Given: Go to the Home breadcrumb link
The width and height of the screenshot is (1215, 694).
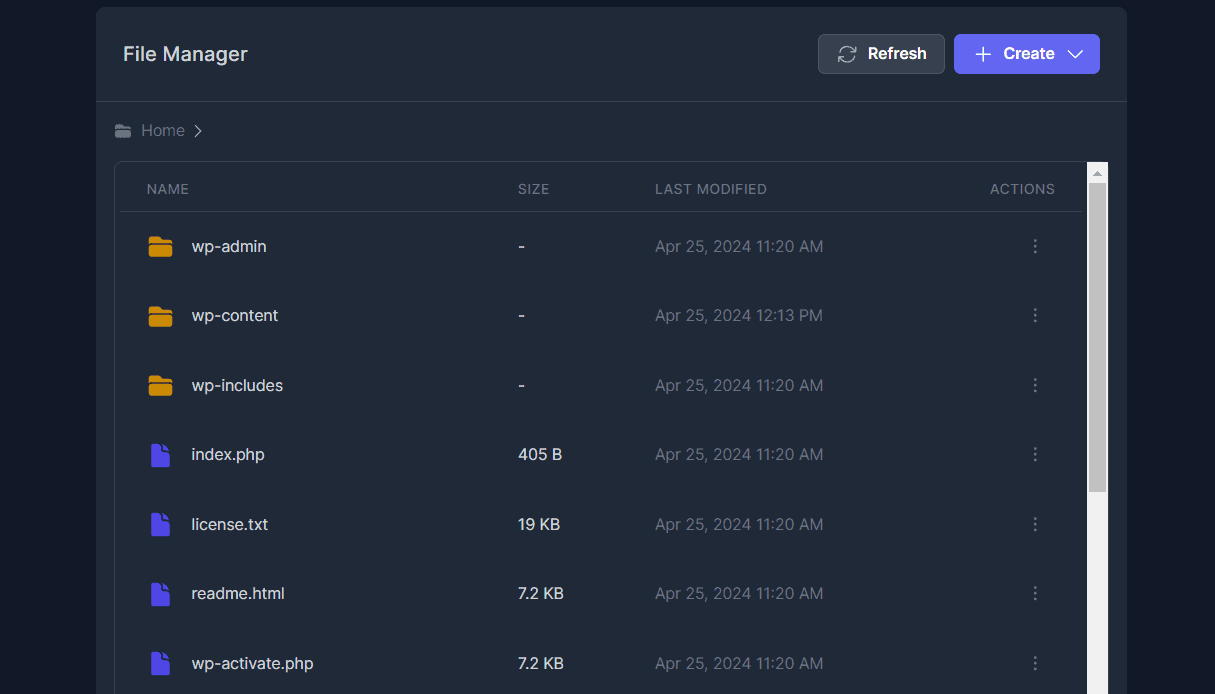Looking at the screenshot, I should pos(163,131).
